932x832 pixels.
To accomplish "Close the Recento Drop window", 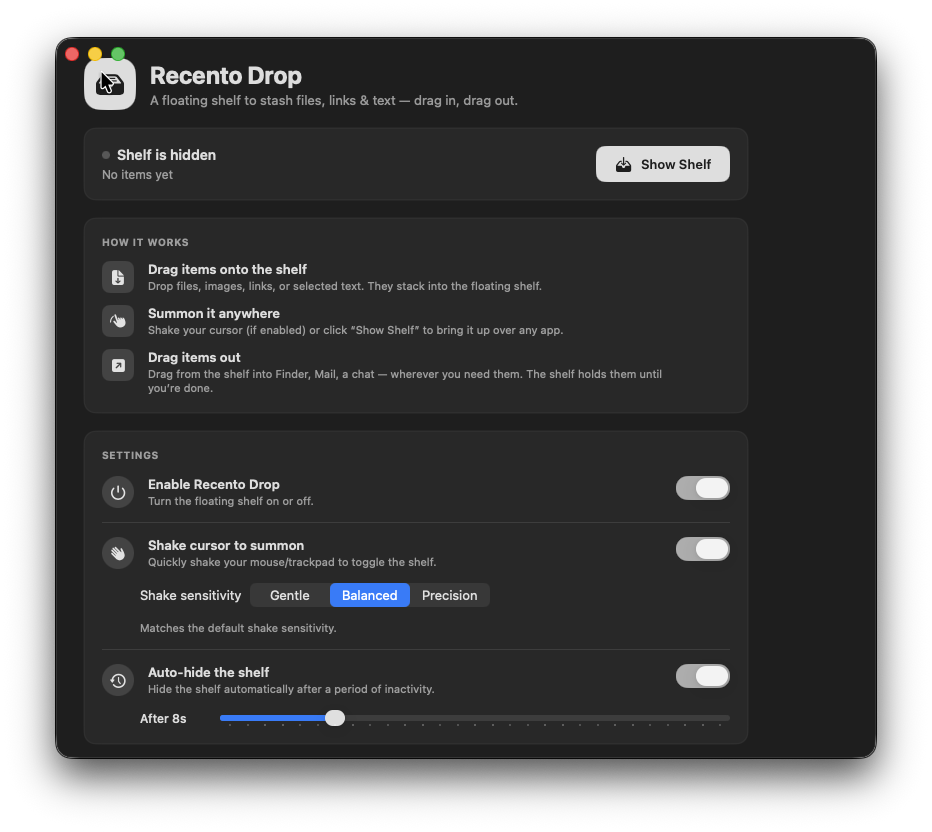I will click(72, 54).
